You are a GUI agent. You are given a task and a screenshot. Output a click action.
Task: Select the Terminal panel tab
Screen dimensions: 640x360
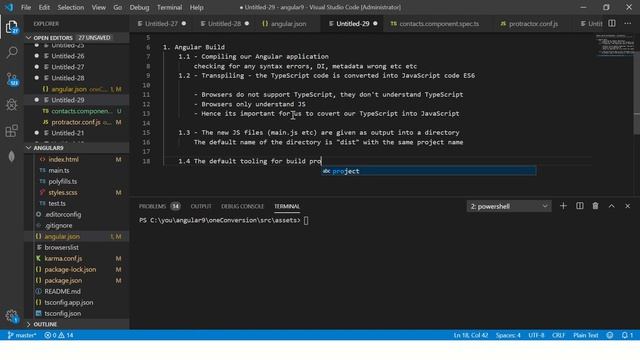tap(287, 206)
